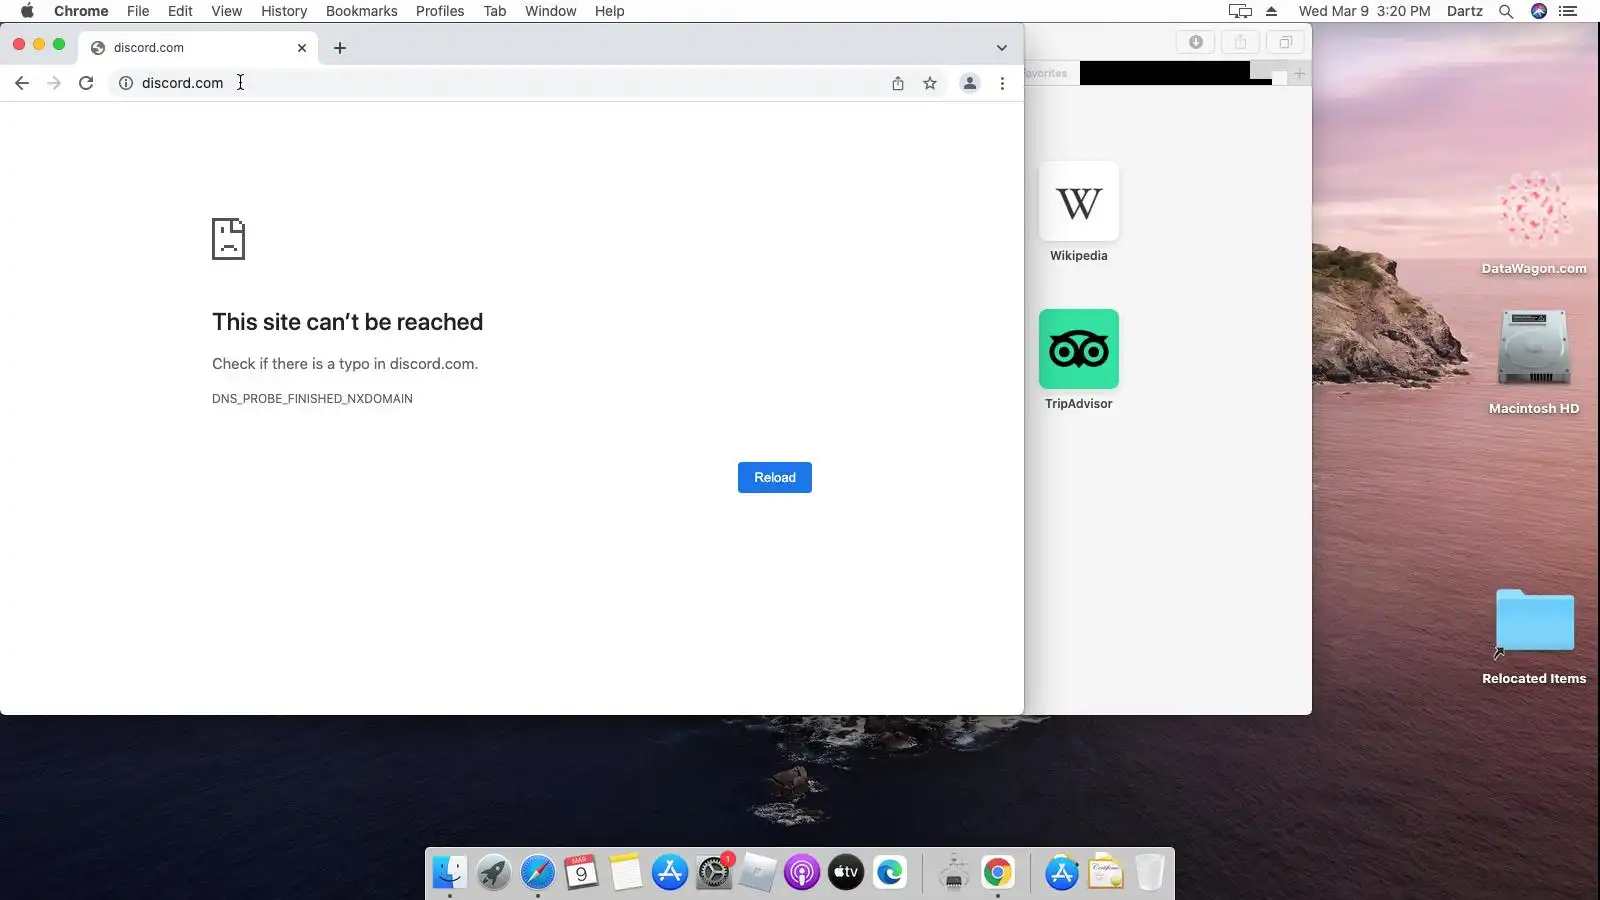Screen dimensions: 1600x900
Task: Open a new Chrome tab
Action: pos(340,47)
